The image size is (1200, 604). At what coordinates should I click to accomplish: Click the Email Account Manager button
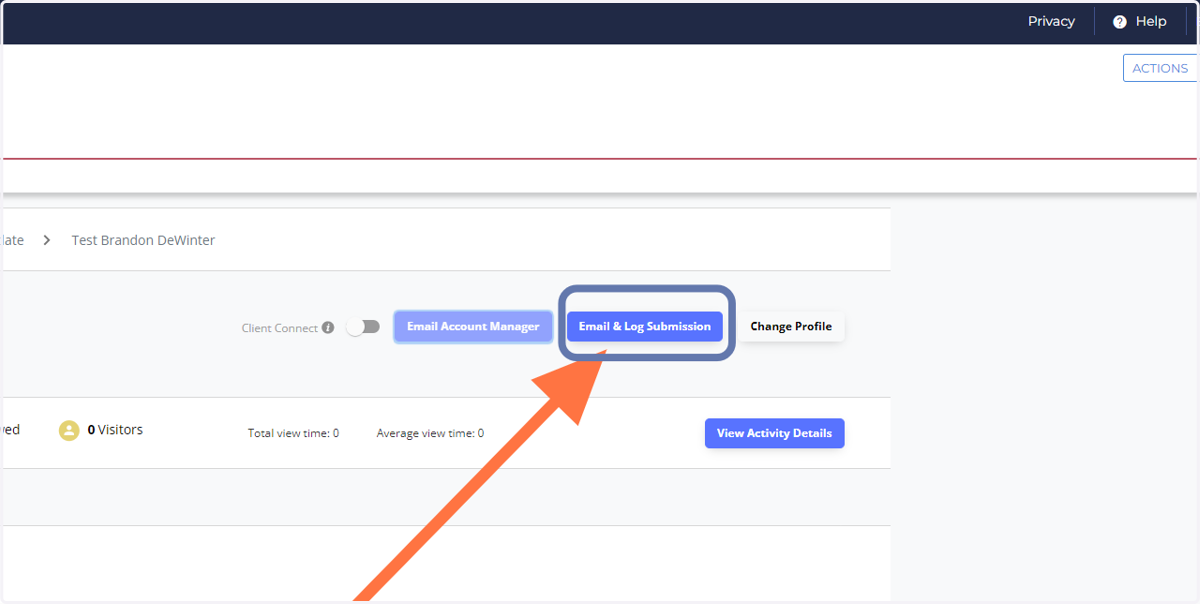(x=473, y=327)
